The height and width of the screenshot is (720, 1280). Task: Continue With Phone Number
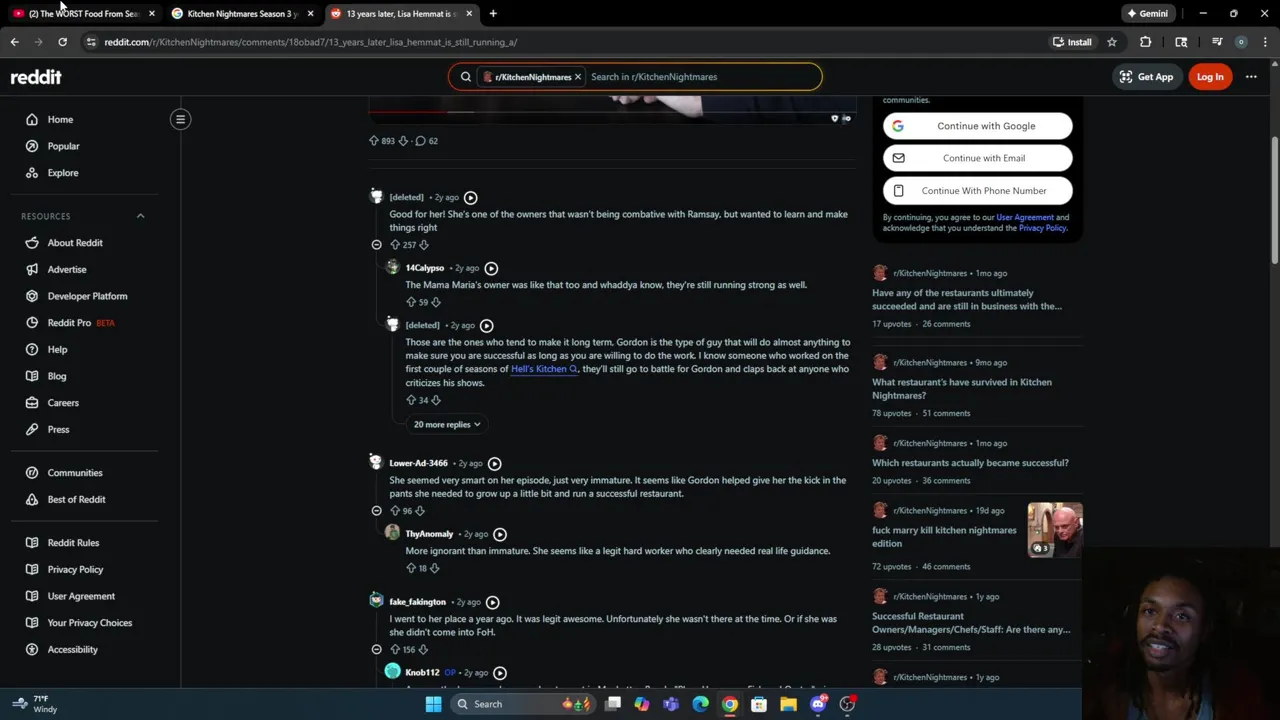click(x=978, y=191)
